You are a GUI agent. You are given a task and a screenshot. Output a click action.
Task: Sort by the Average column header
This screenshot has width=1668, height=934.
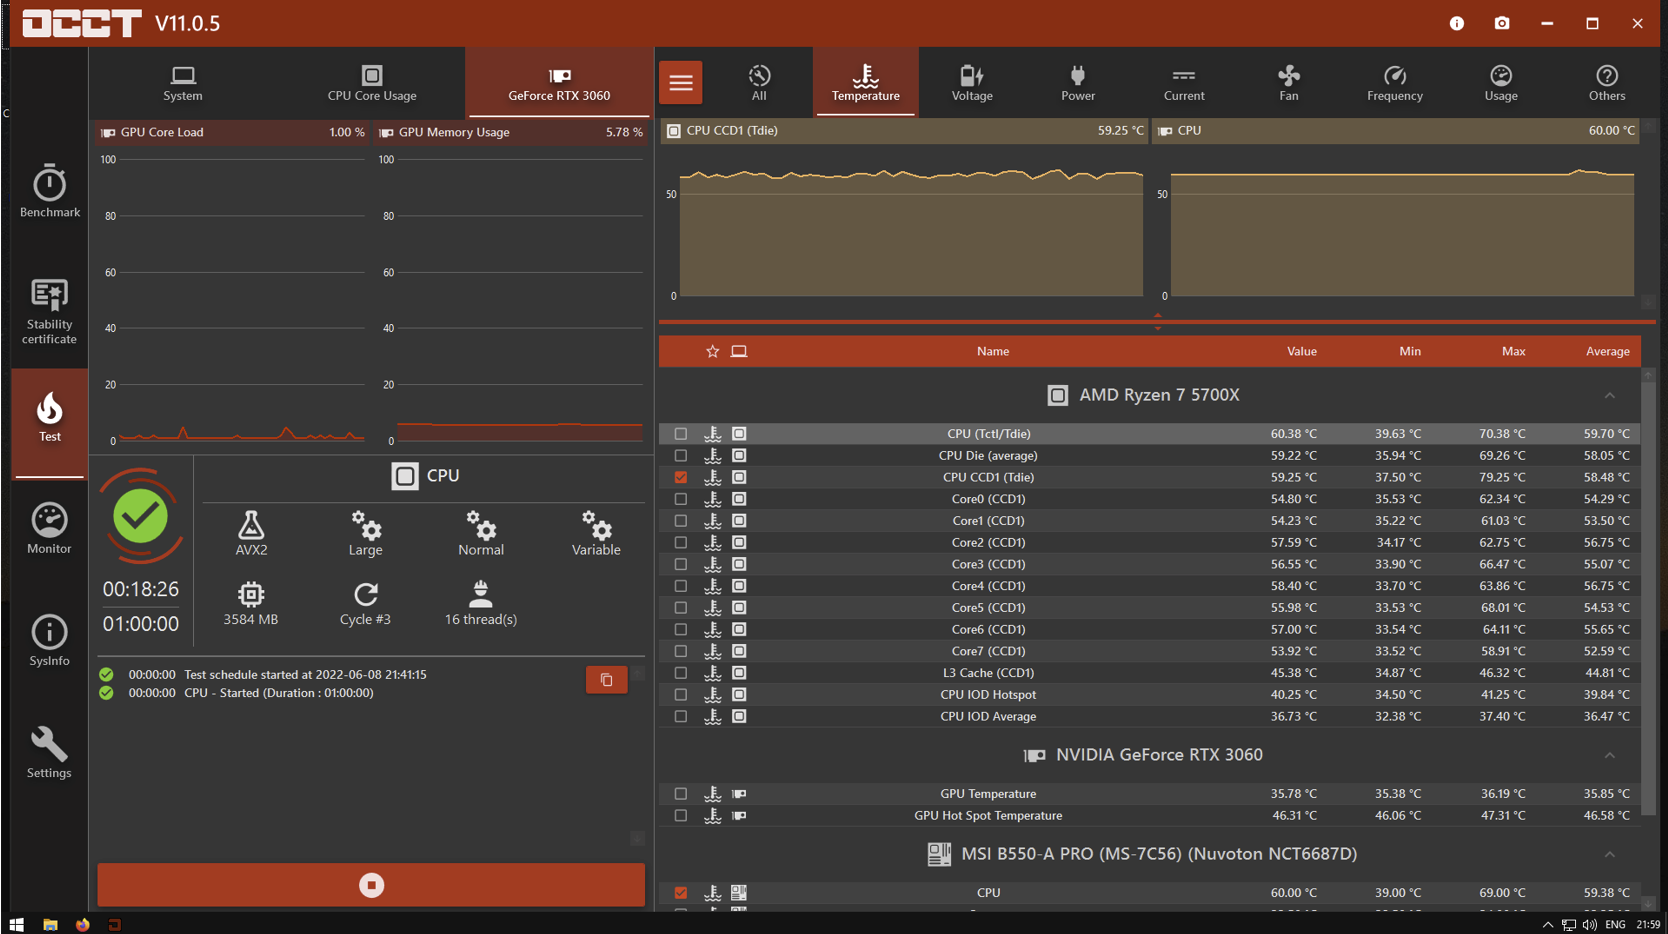(1607, 351)
